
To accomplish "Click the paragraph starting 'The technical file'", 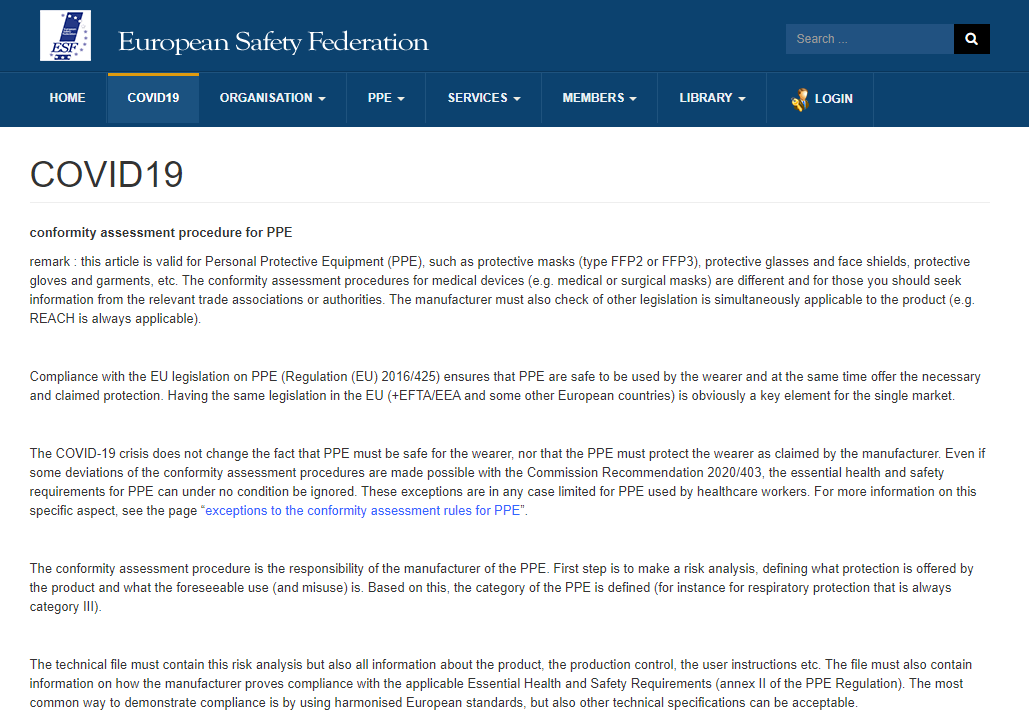I will point(500,683).
